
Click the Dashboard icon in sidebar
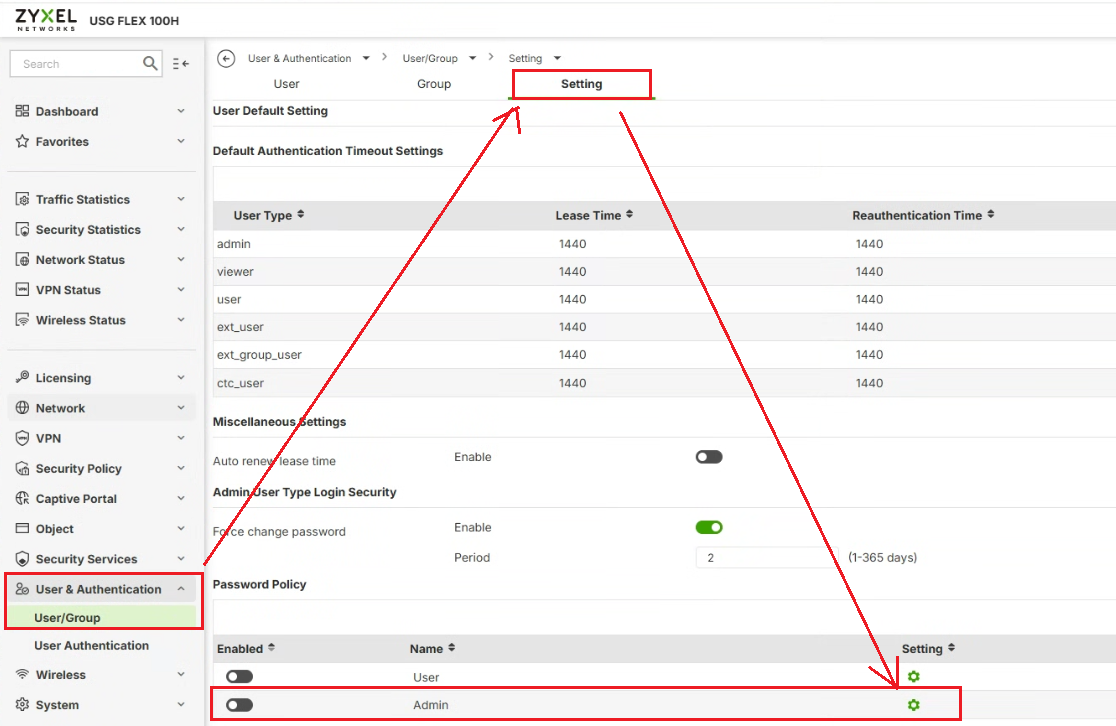tap(22, 111)
